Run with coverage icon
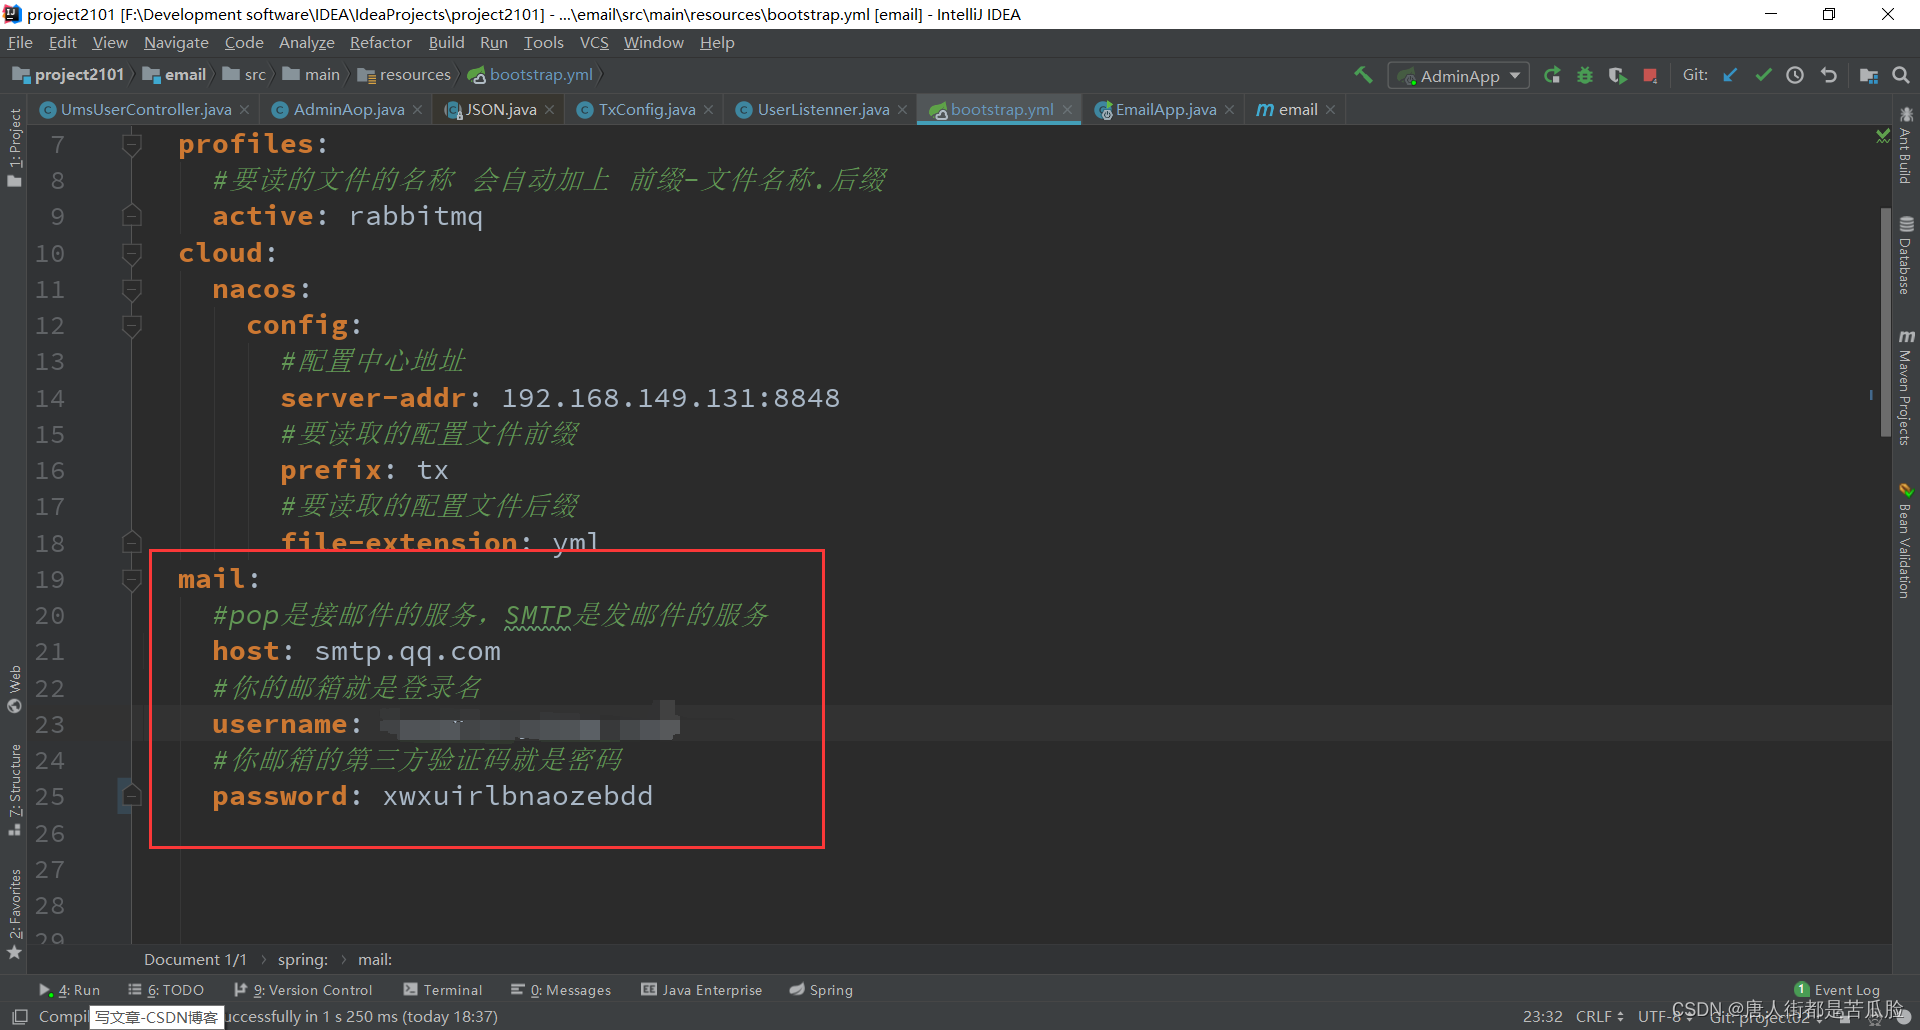The width and height of the screenshot is (1920, 1030). point(1617,75)
